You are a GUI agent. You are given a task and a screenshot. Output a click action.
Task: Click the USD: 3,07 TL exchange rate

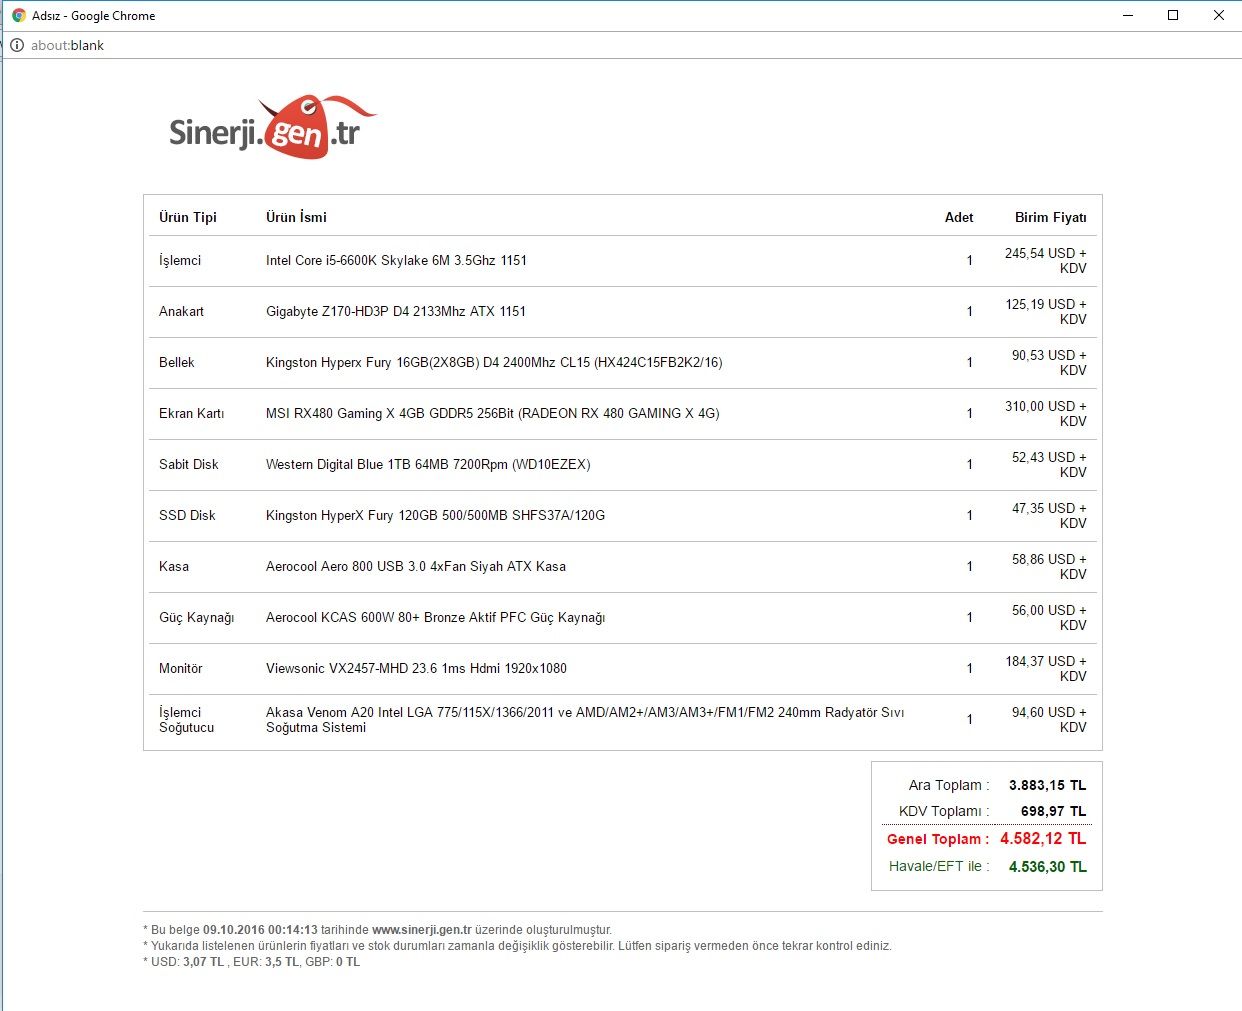tap(187, 962)
